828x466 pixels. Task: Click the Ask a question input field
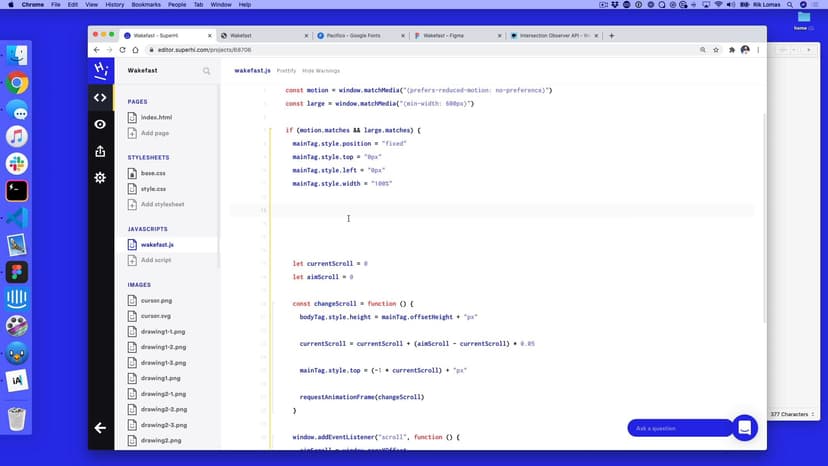pos(678,428)
